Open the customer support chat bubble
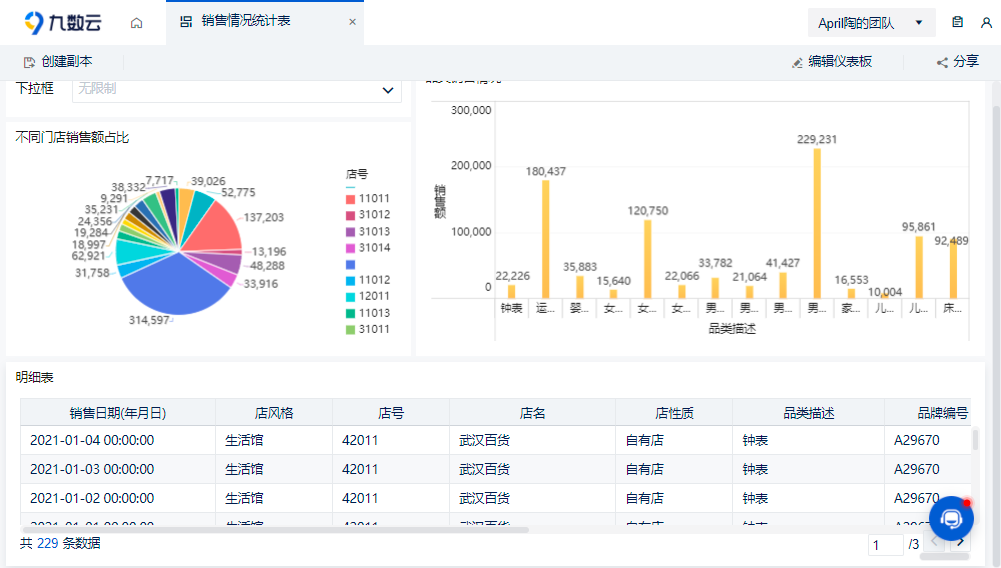Viewport: 1001px width, 568px height. point(951,518)
